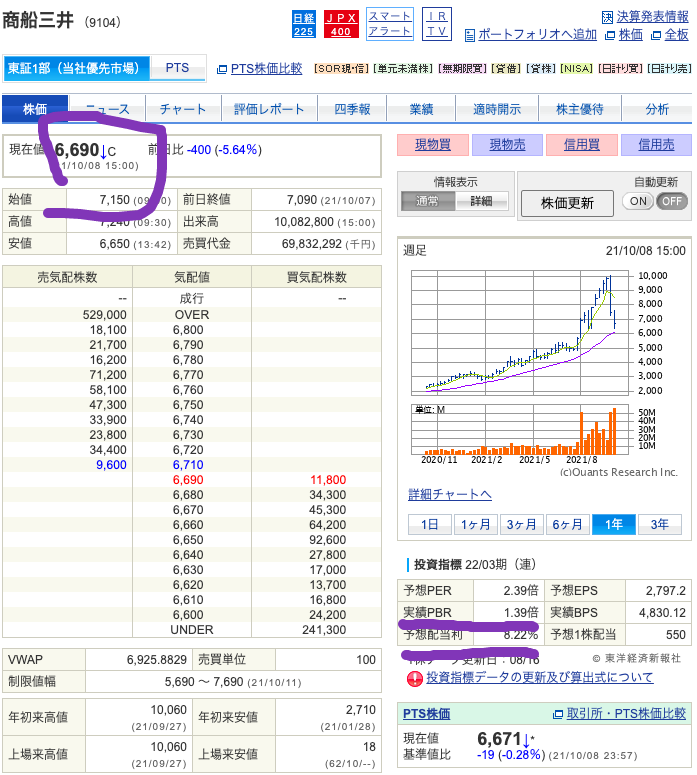Image resolution: width=697 pixels, height=775 pixels.
Task: Click the popup icon beside 全板
Action: tap(656, 36)
